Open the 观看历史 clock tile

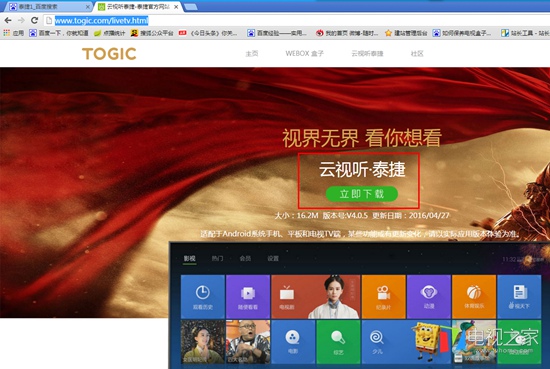click(x=203, y=296)
